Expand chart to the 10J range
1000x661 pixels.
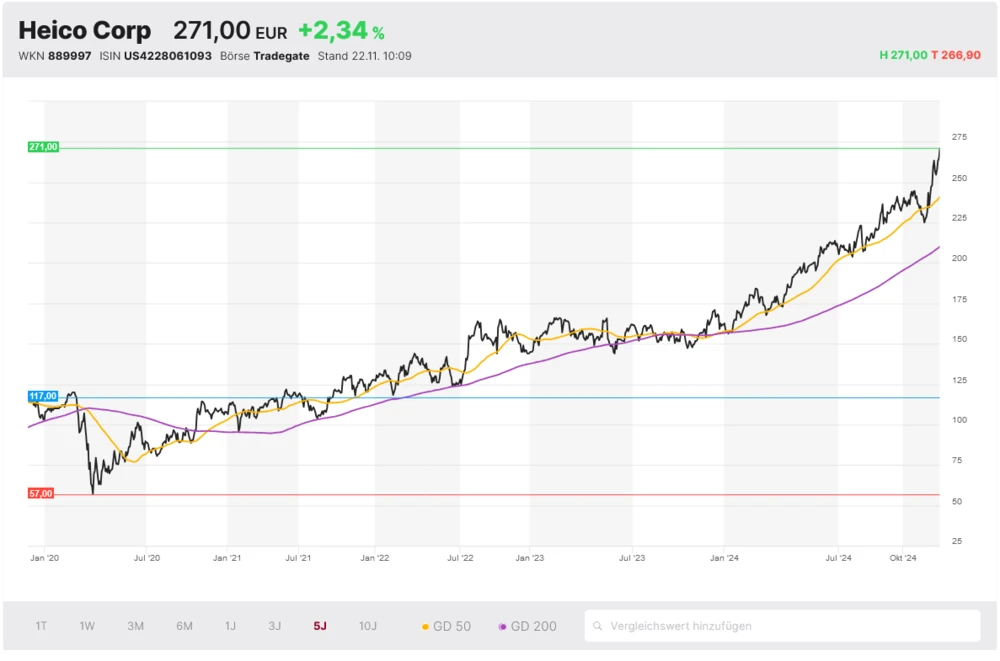click(x=368, y=627)
